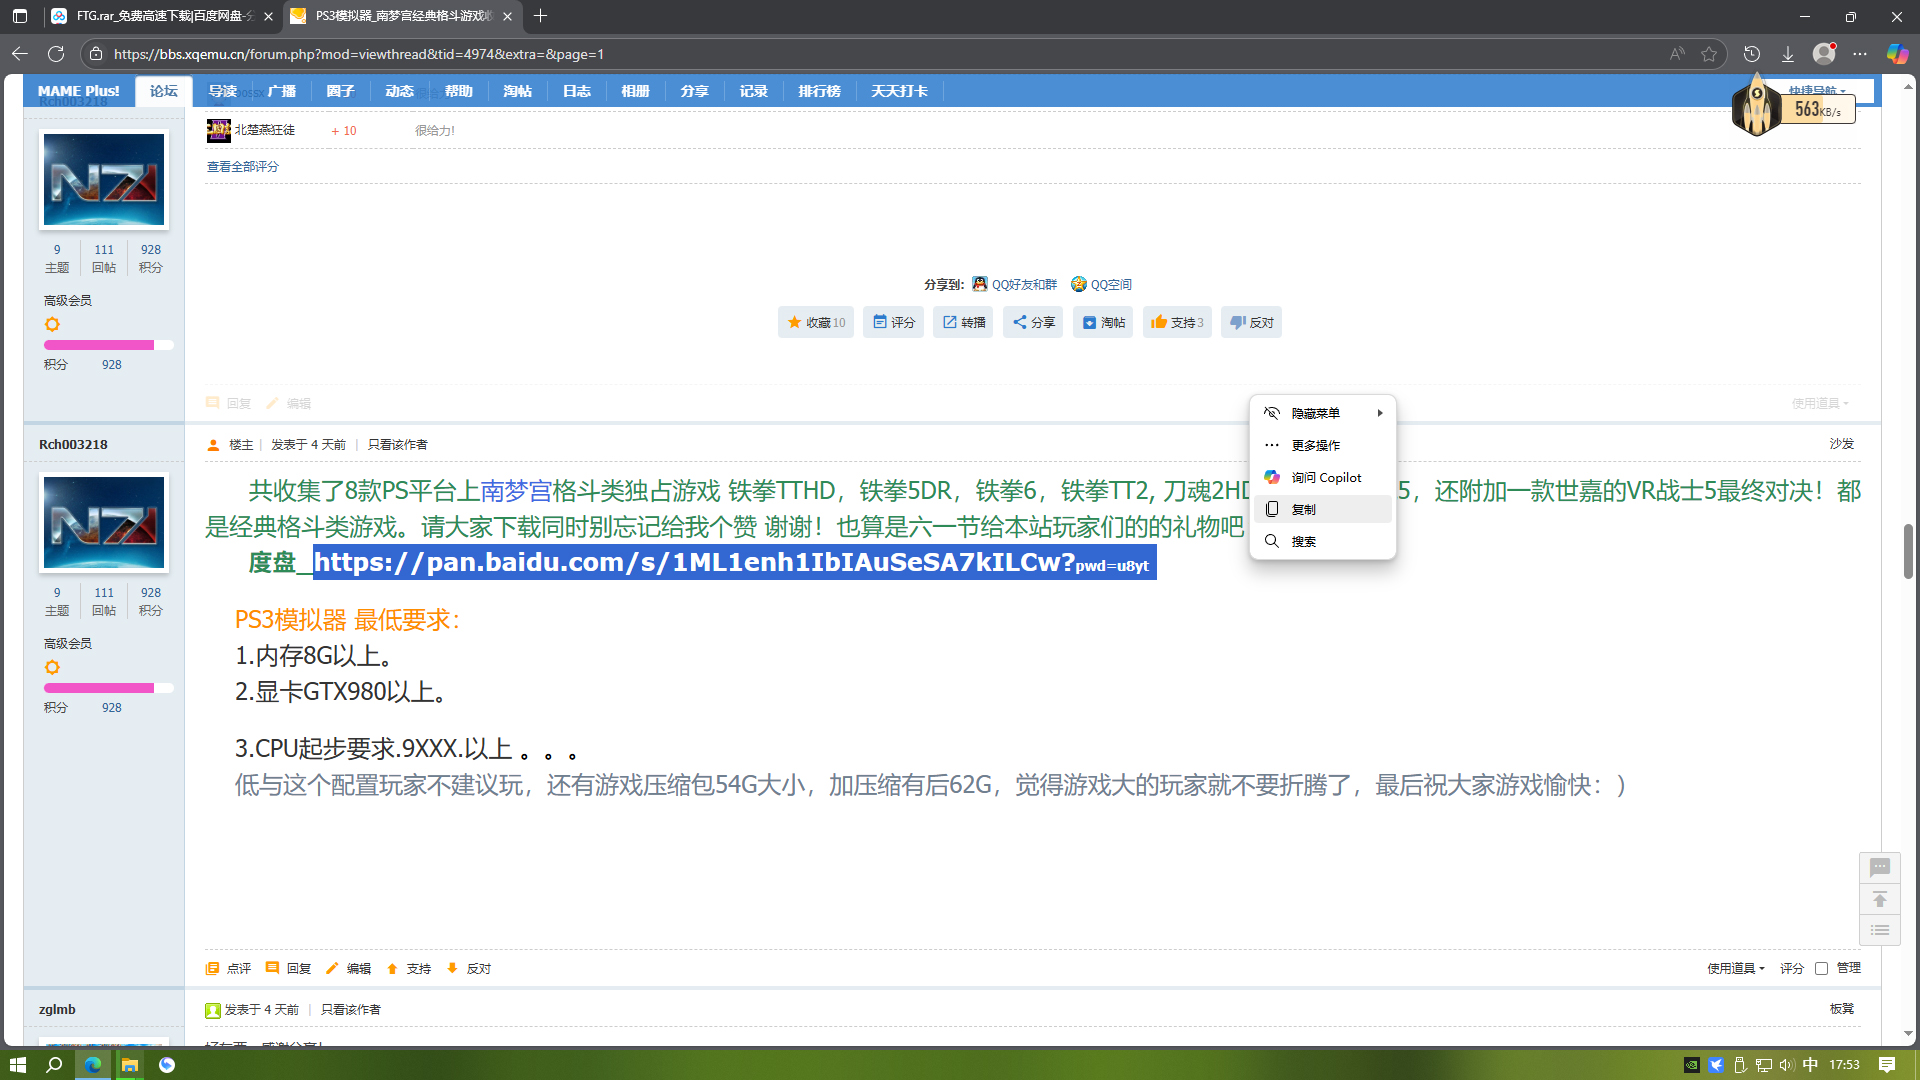Click the Read aloud icon in address bar
The width and height of the screenshot is (1920, 1080).
pos(1677,54)
